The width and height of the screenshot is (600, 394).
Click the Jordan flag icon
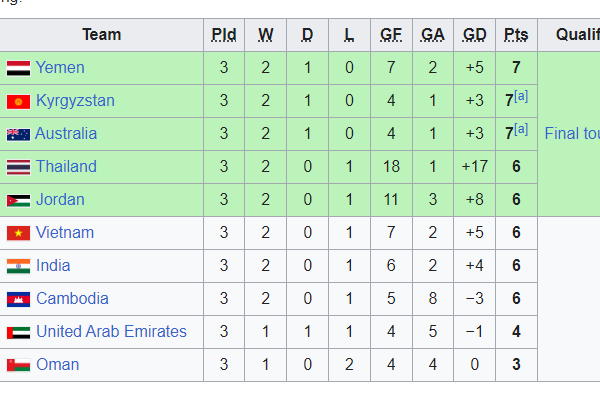coord(18,200)
